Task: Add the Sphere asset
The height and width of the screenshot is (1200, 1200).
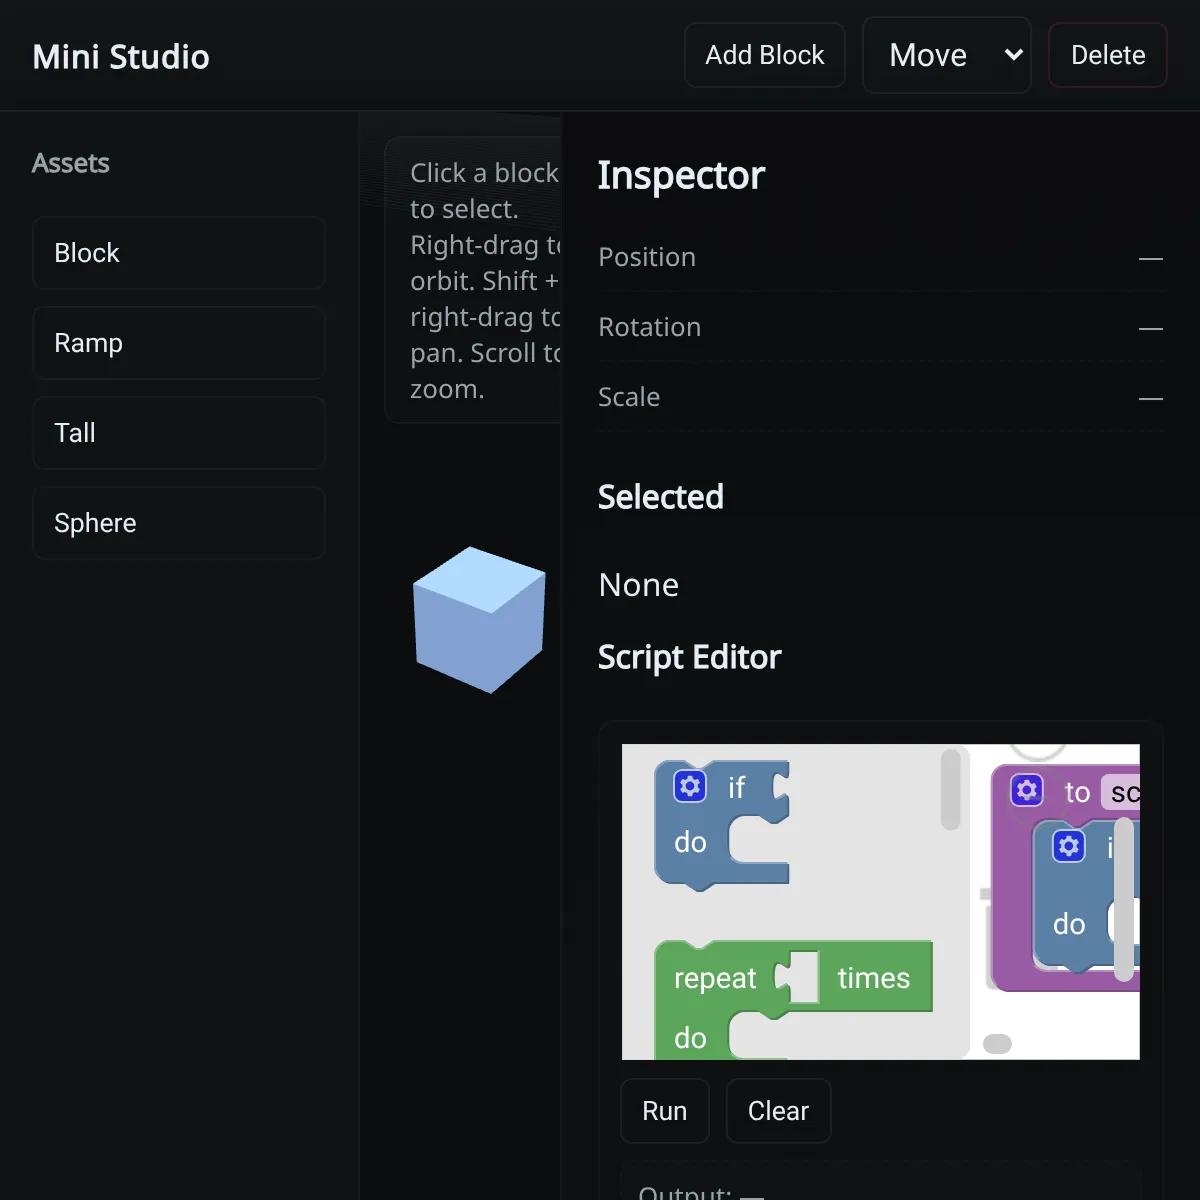Action: [179, 523]
